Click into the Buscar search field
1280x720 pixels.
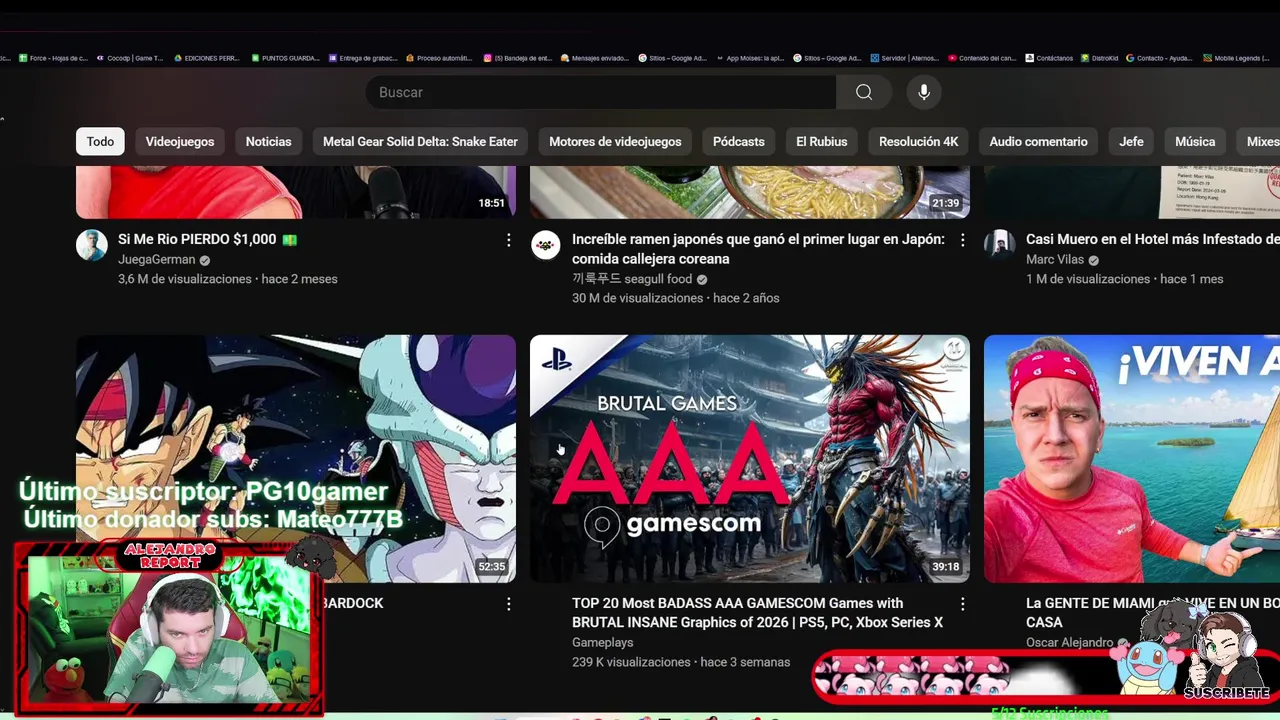tap(601, 92)
